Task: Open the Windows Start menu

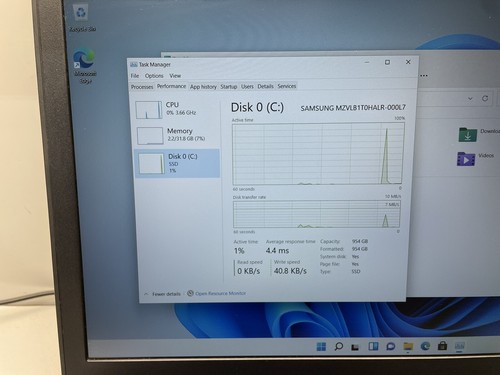Action: [321, 347]
